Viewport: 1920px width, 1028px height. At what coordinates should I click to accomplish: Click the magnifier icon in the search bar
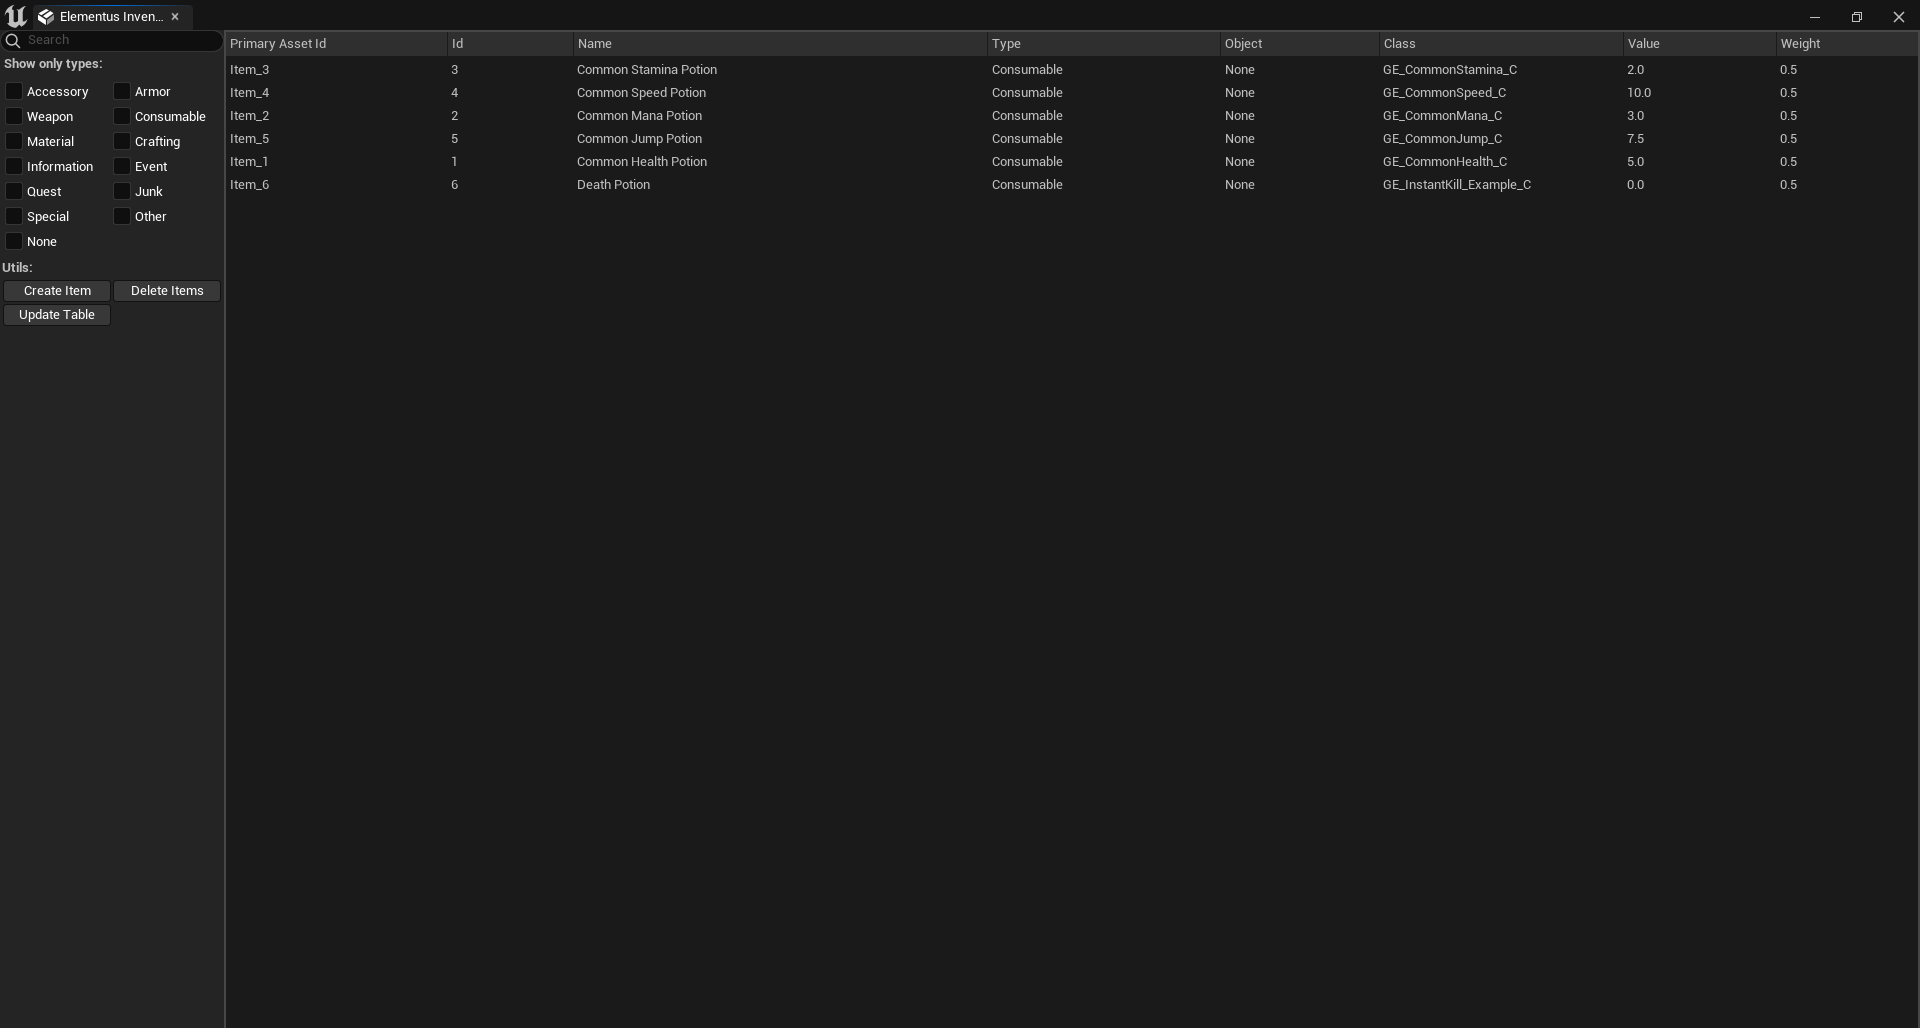[x=13, y=40]
